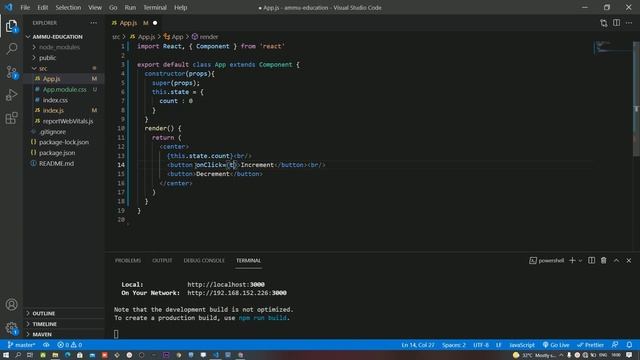Split the editor to the right
Screen dimensions: 640x360
tap(616, 23)
